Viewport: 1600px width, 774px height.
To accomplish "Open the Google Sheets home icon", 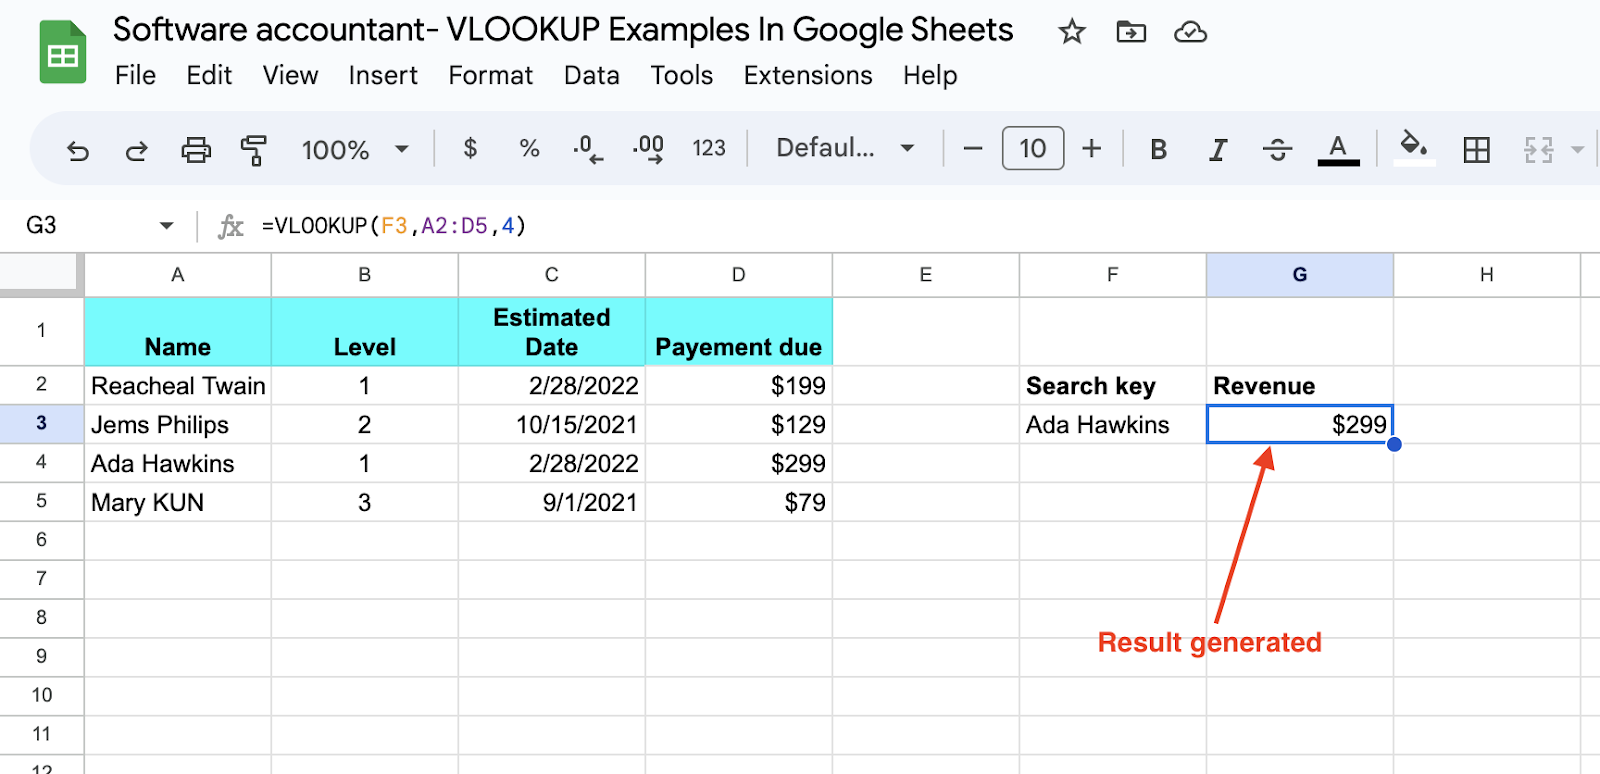I will click(62, 52).
